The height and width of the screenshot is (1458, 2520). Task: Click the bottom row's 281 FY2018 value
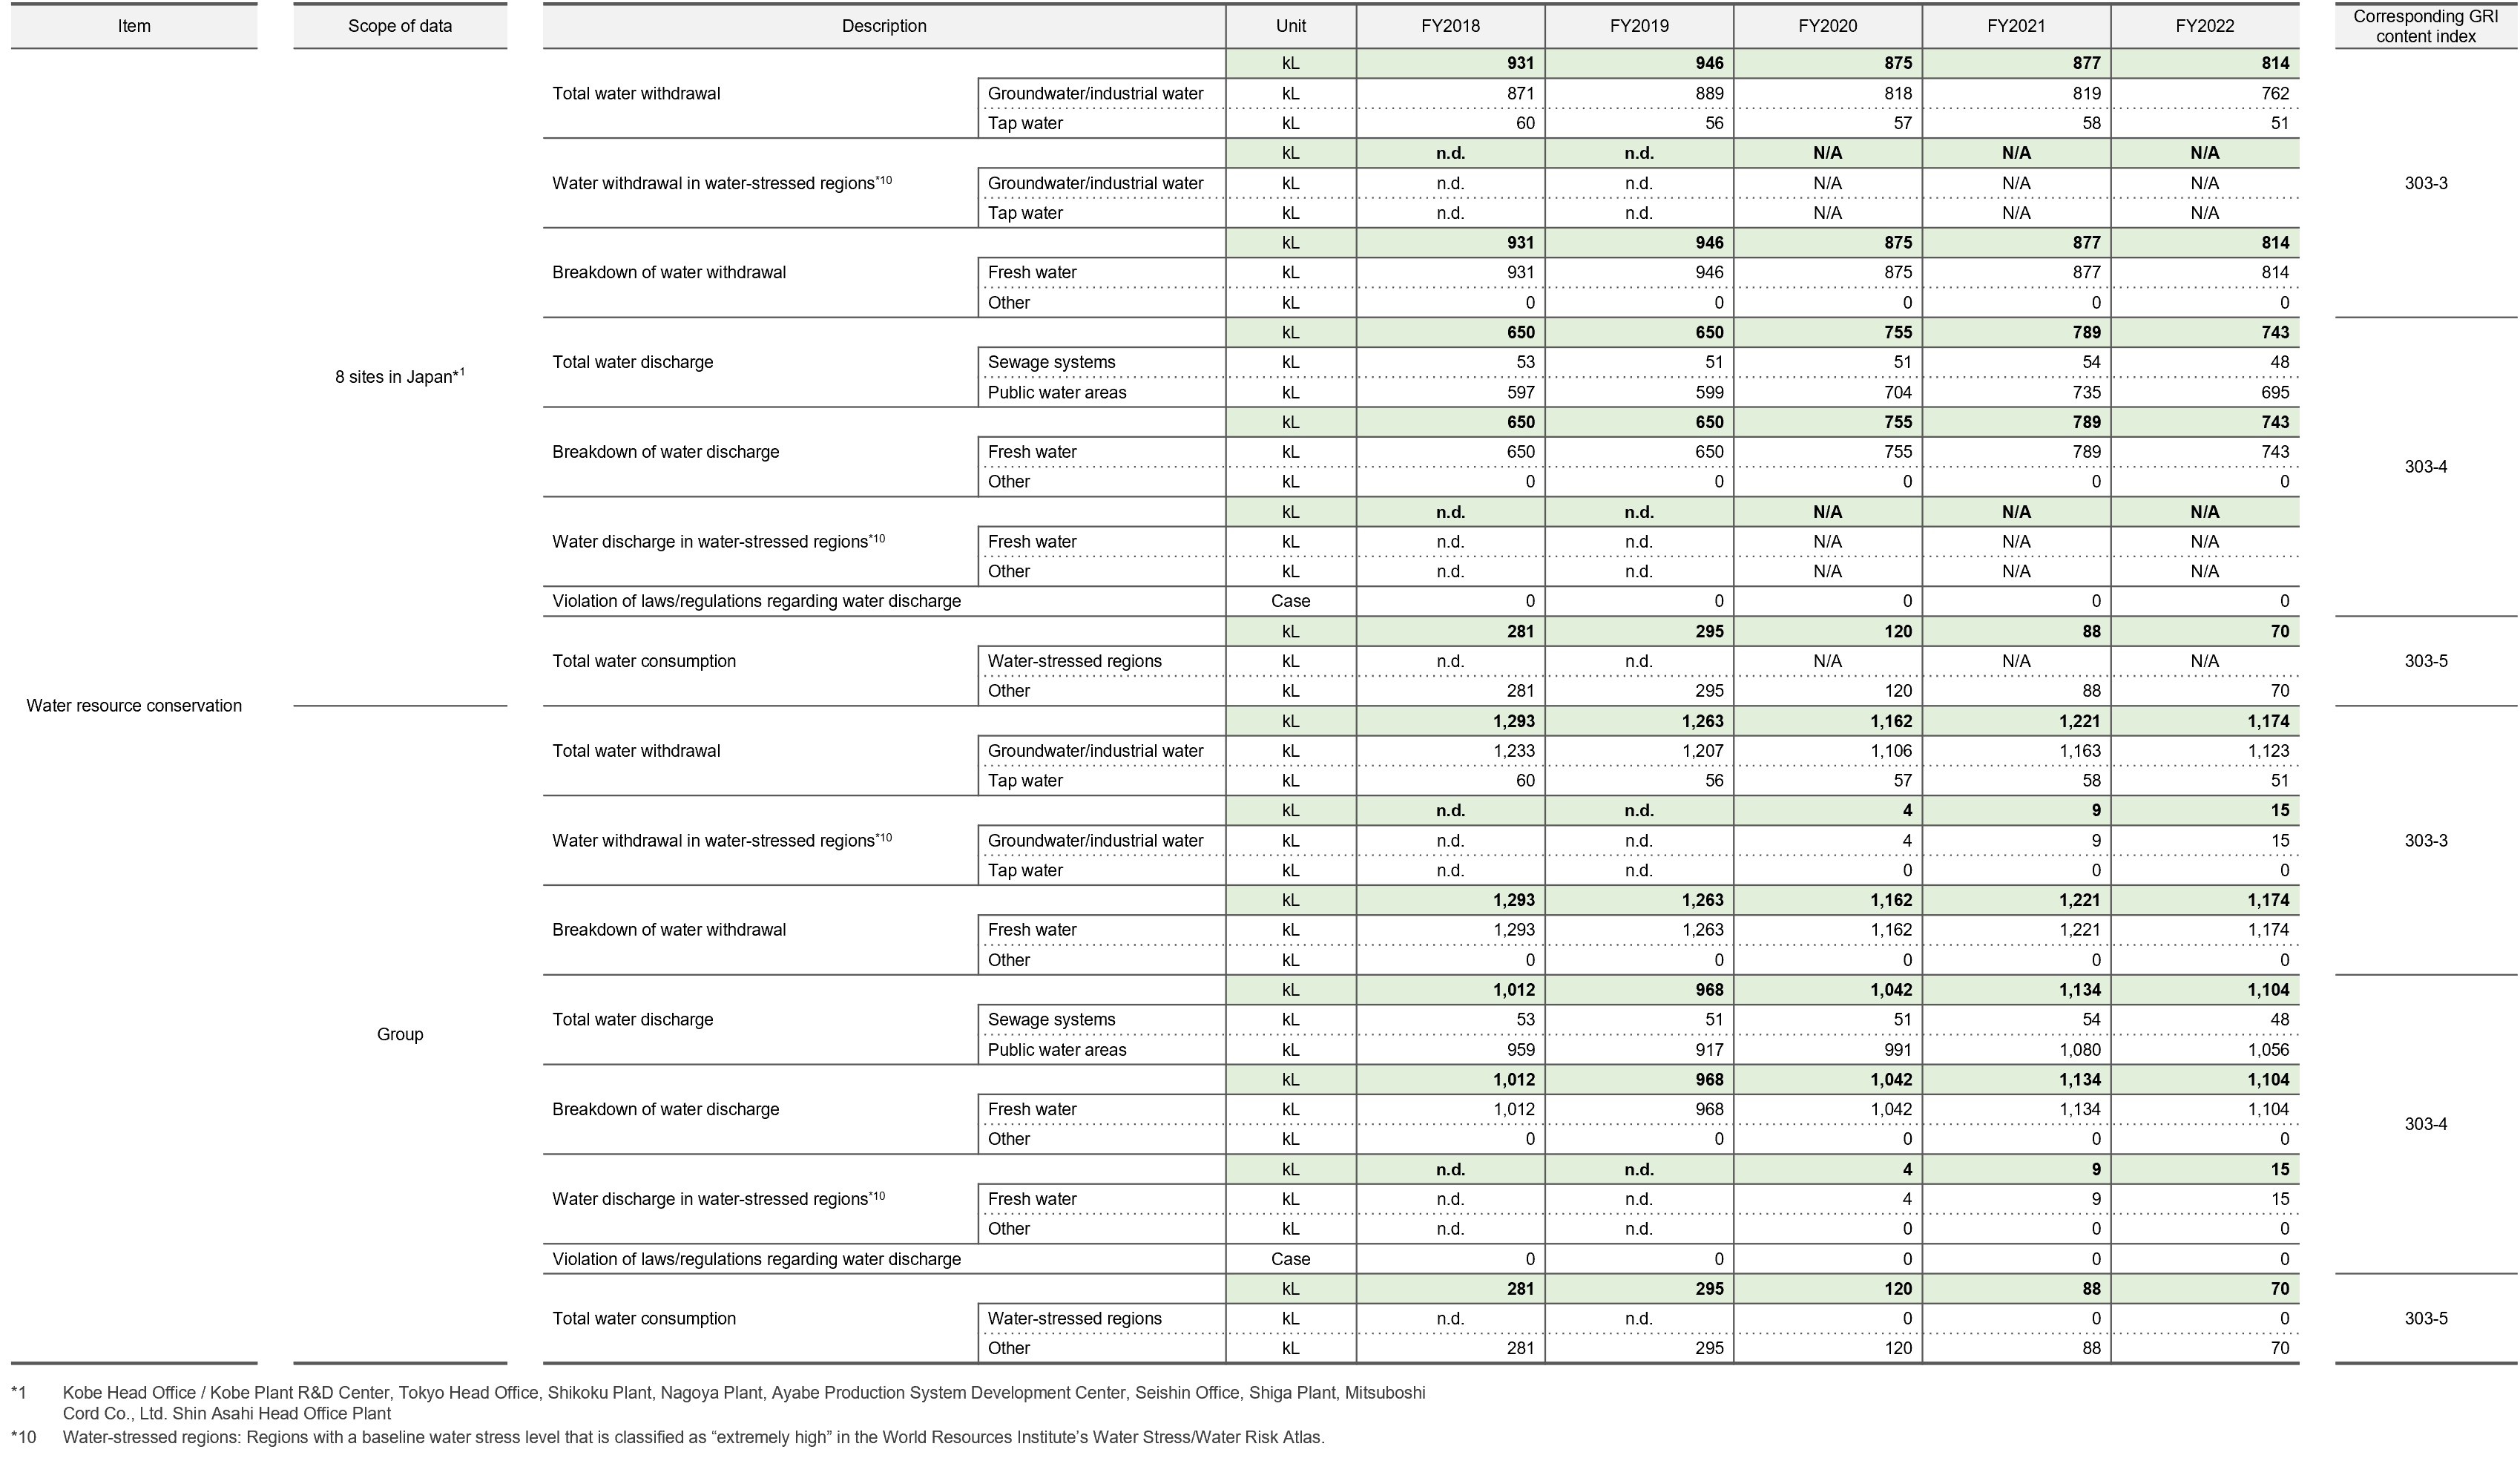pyautogui.click(x=1519, y=1289)
